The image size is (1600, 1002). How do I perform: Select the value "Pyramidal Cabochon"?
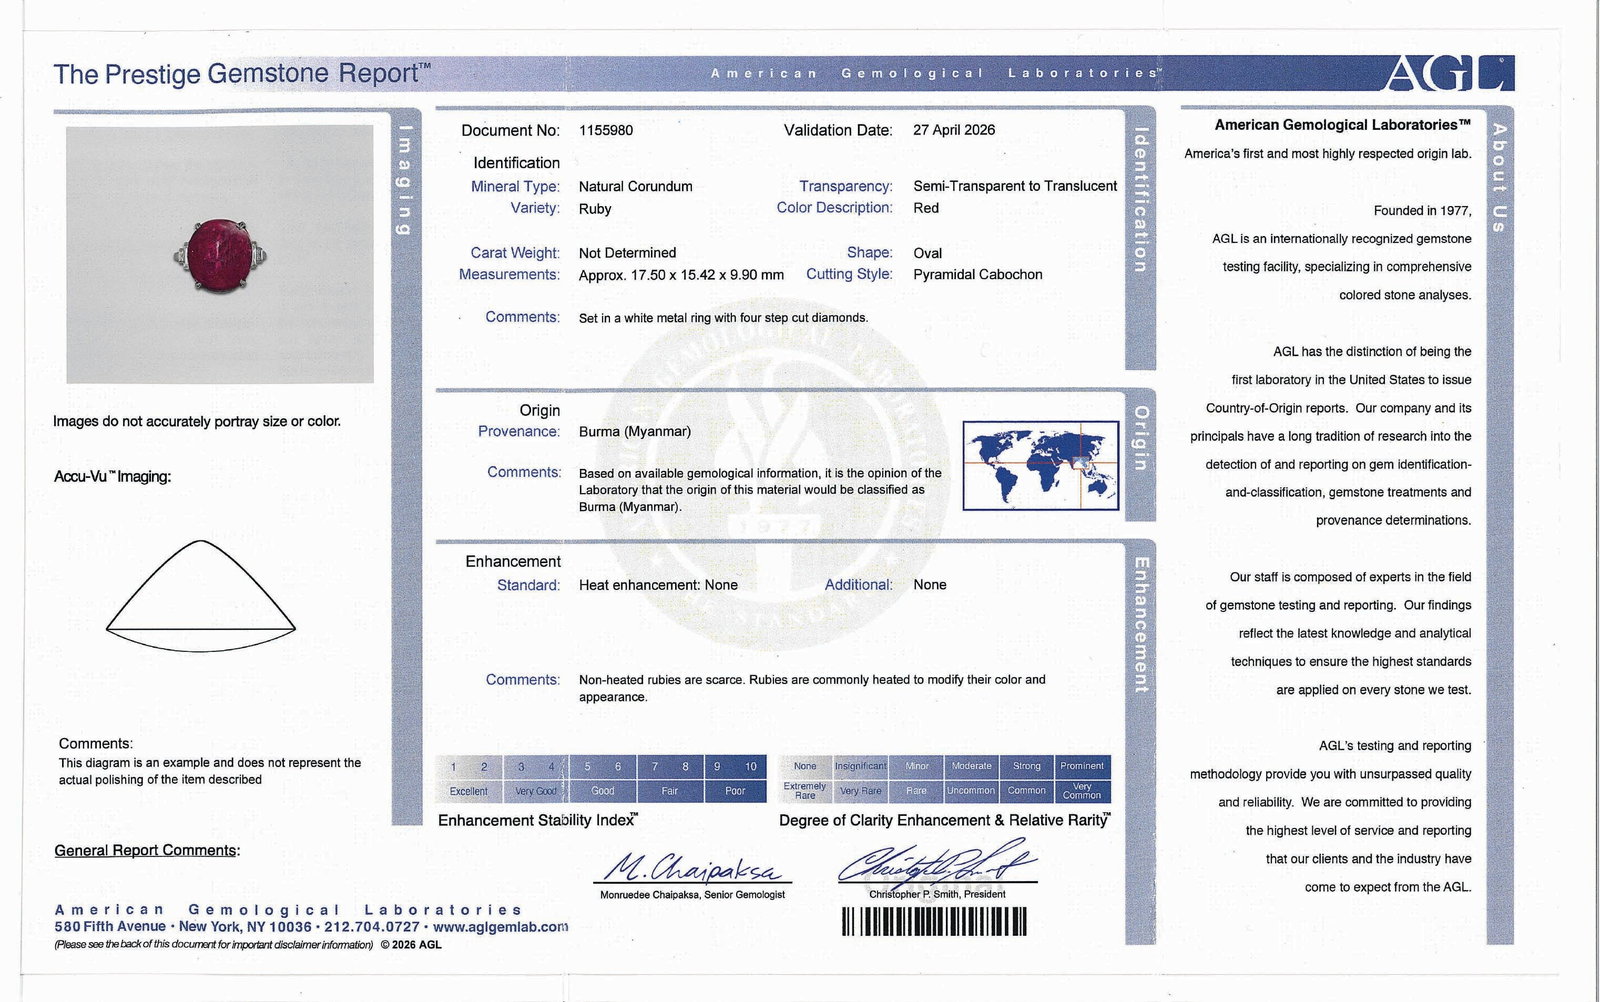(x=978, y=274)
